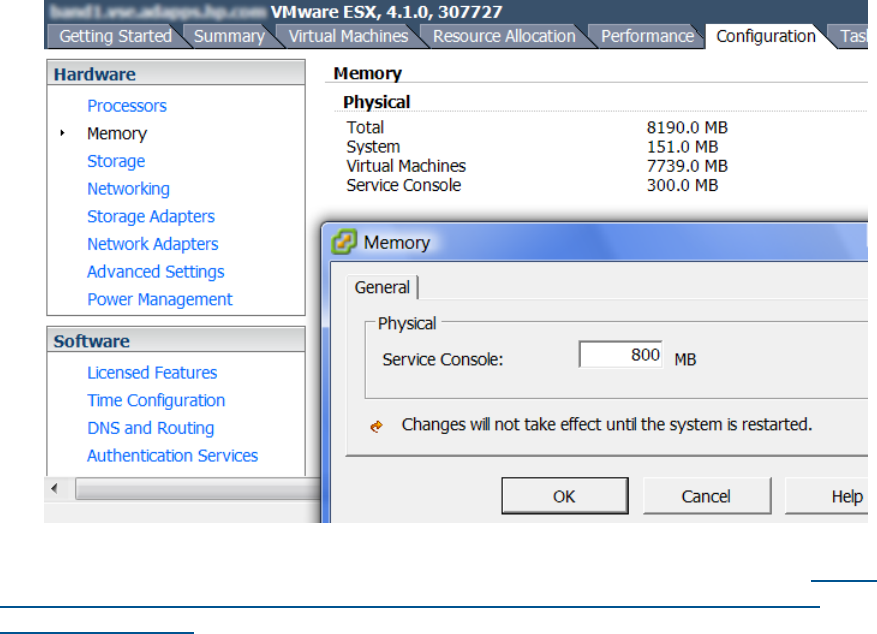
Task: Click the Help button
Action: [830, 496]
